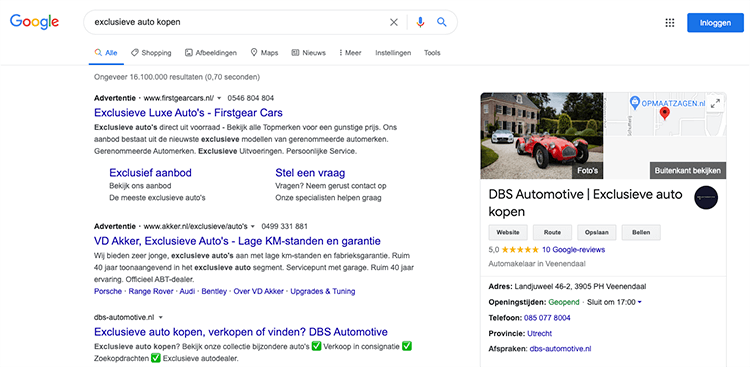Switch to the Afbeeldingen tab
750x367 pixels.
[x=211, y=53]
